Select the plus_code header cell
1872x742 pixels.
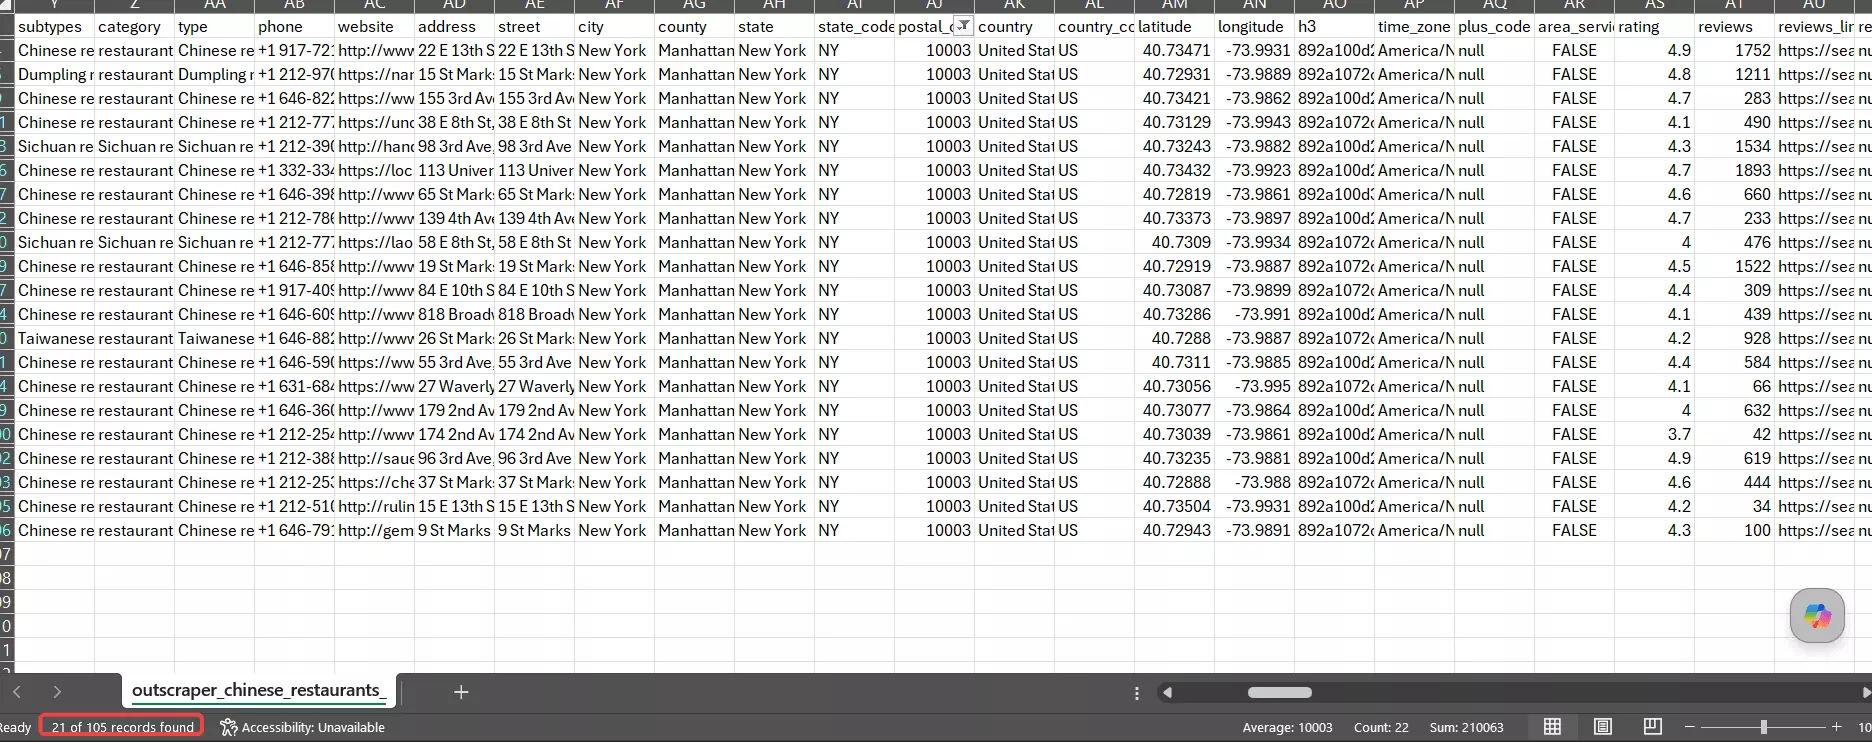[1494, 26]
